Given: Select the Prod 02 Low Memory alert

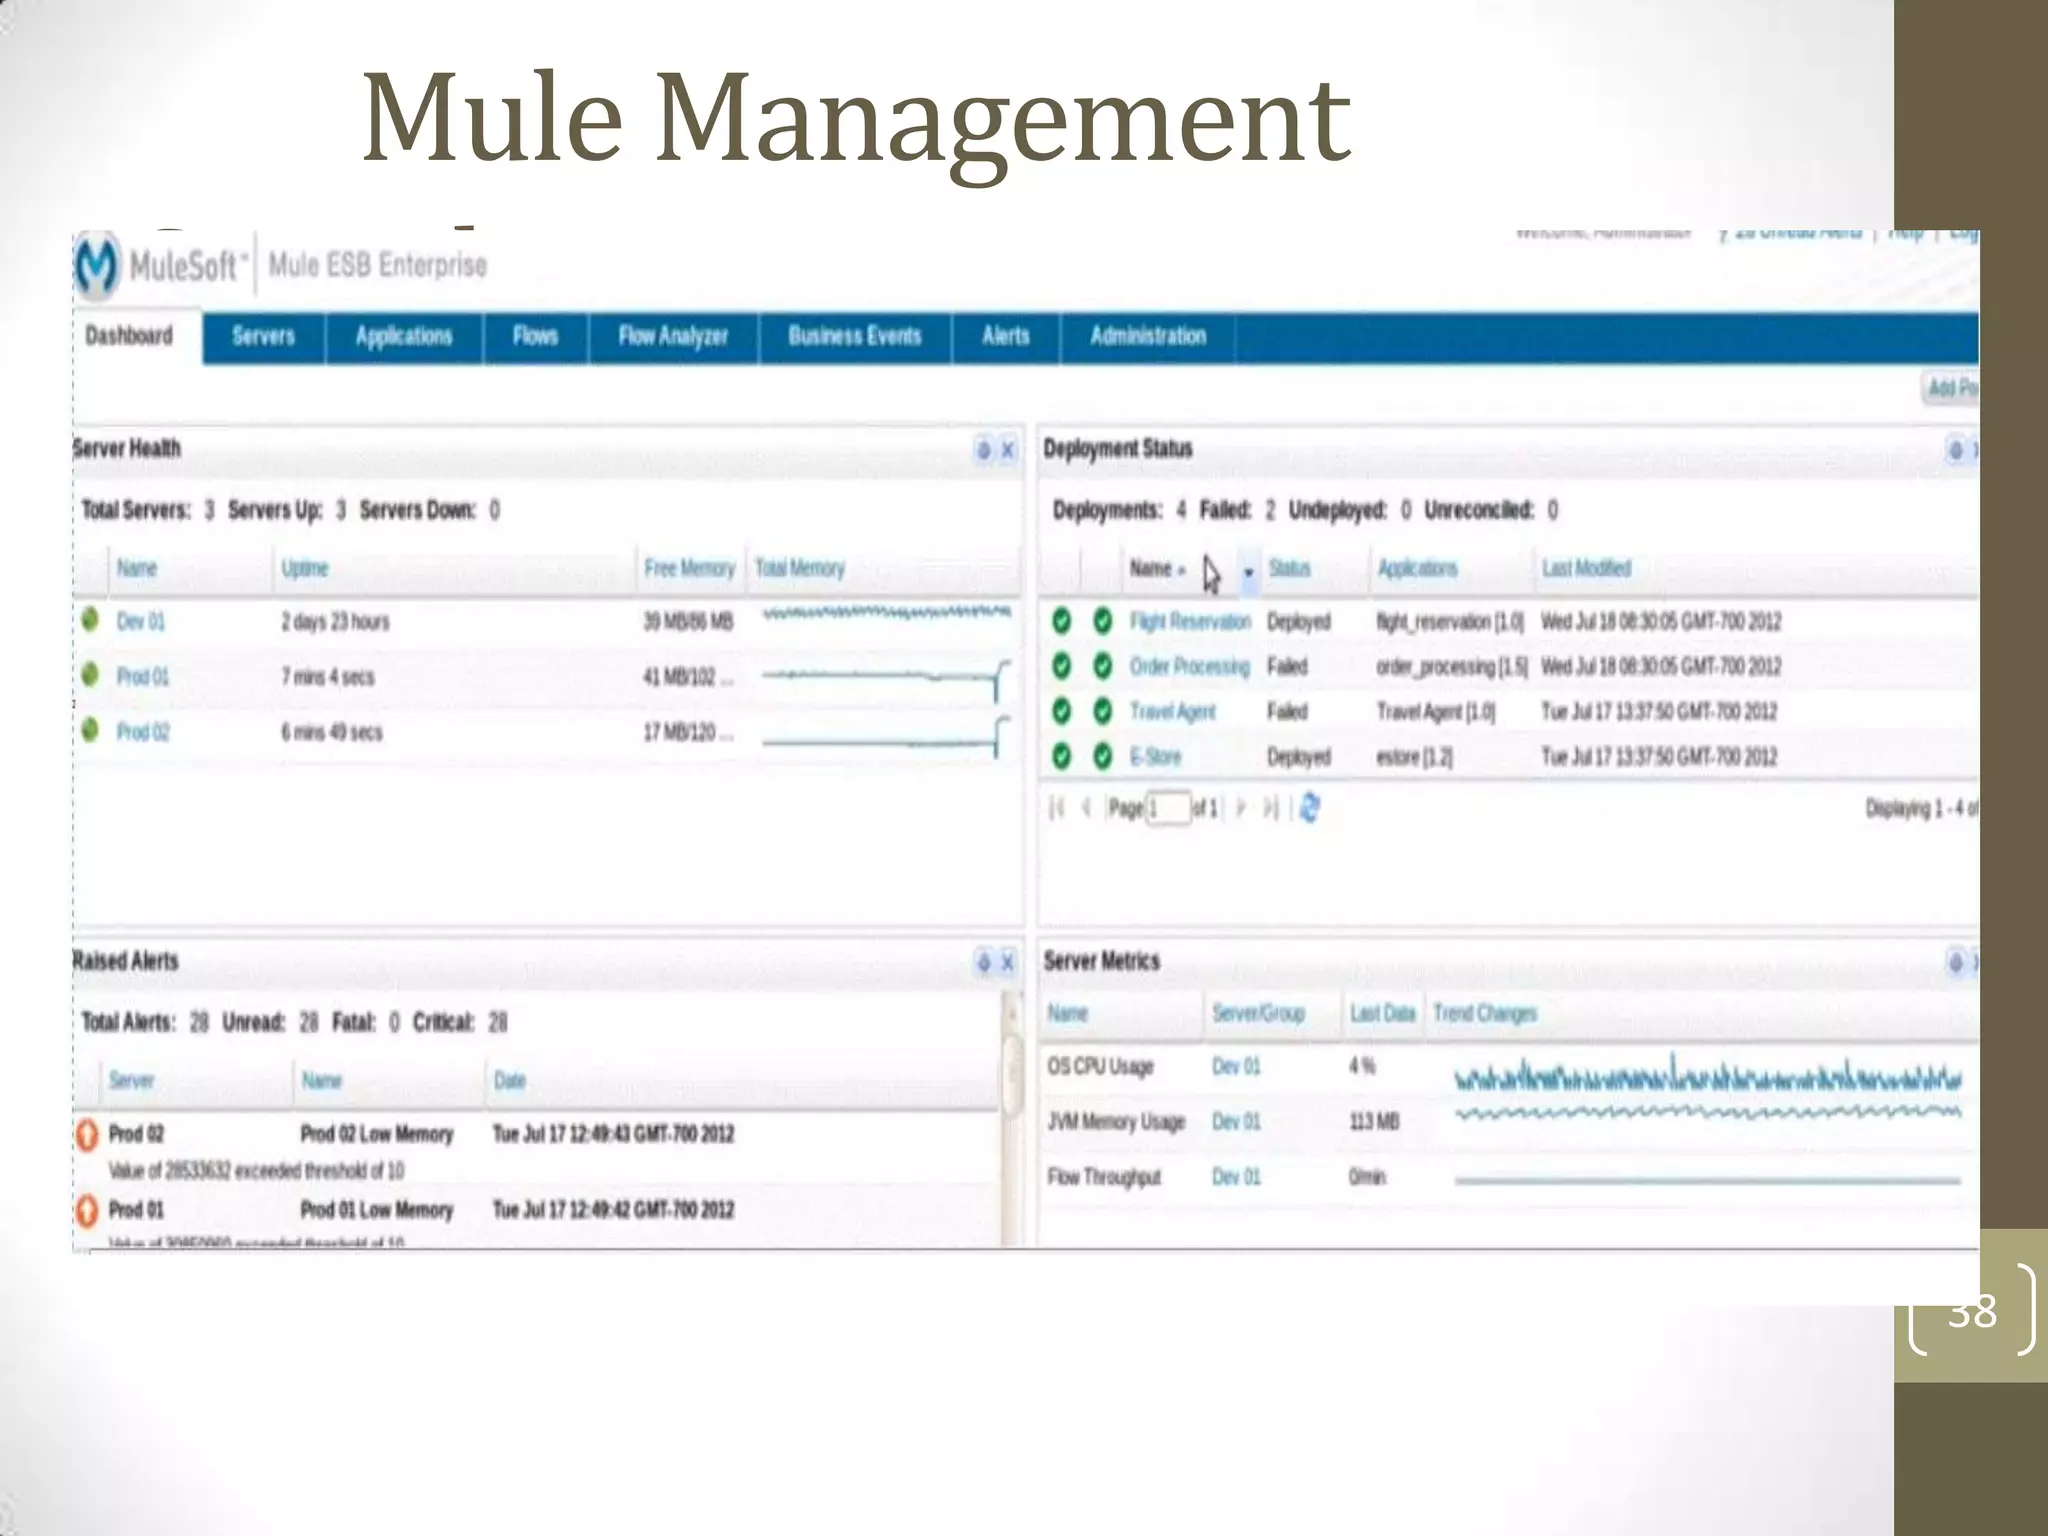Looking at the screenshot, I should click(x=377, y=1135).
